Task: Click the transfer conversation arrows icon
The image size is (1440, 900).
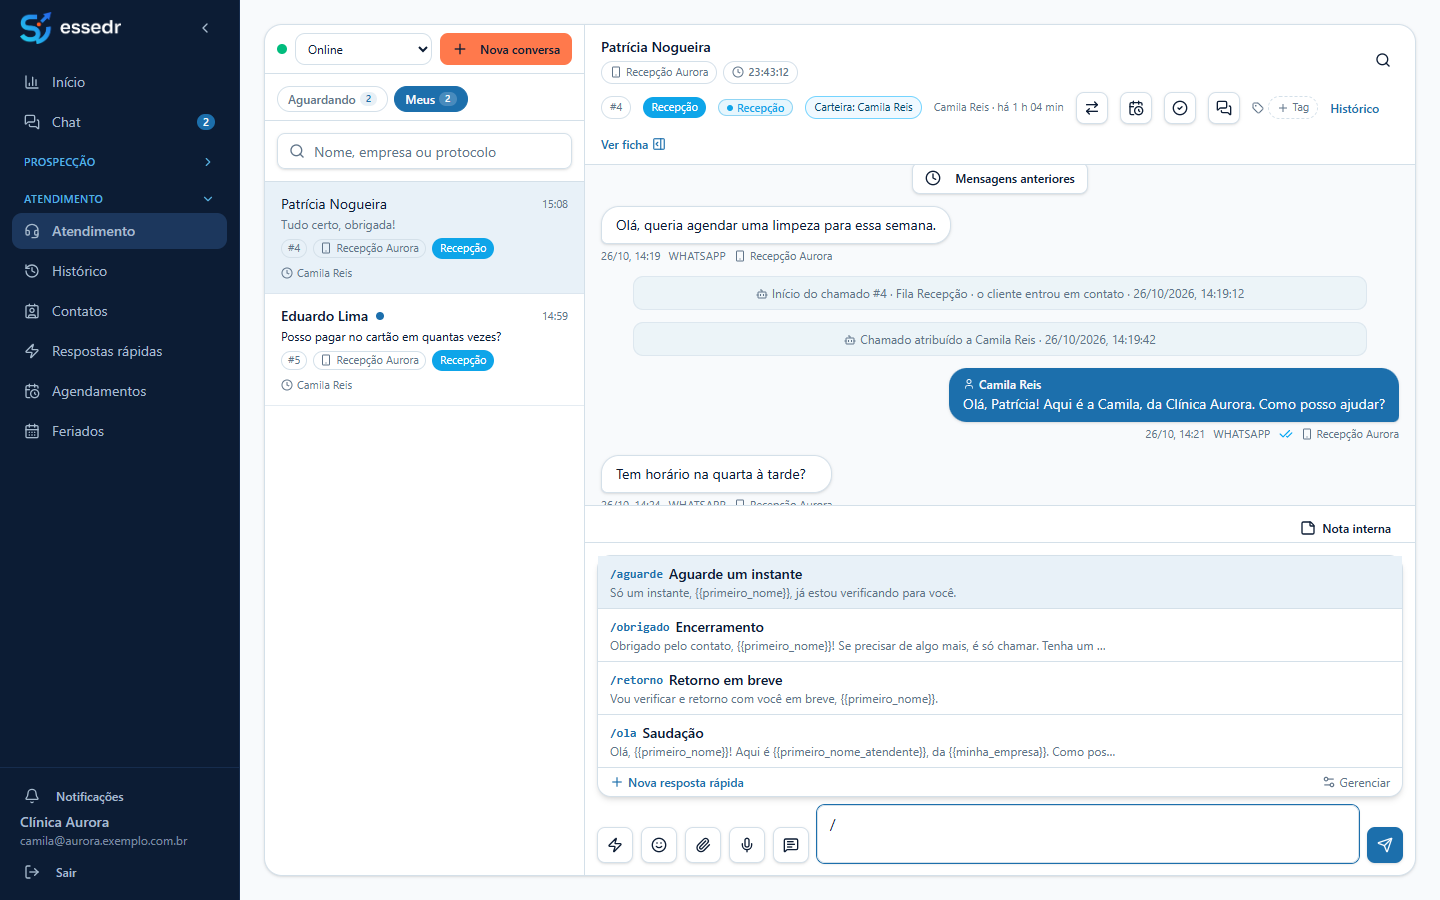Action: pyautogui.click(x=1092, y=108)
